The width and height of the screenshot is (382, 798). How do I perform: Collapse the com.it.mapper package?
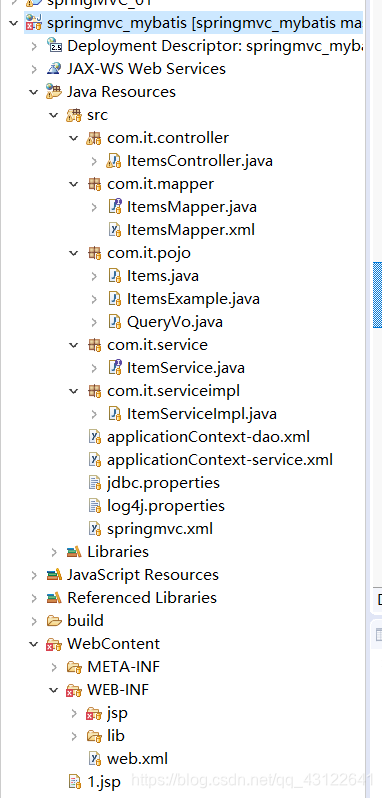[74, 184]
